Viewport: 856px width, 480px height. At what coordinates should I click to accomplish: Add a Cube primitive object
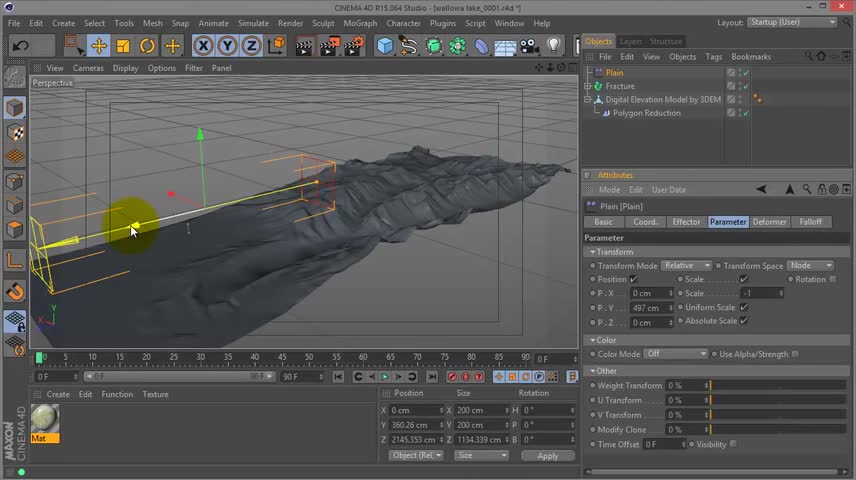pyautogui.click(x=385, y=46)
